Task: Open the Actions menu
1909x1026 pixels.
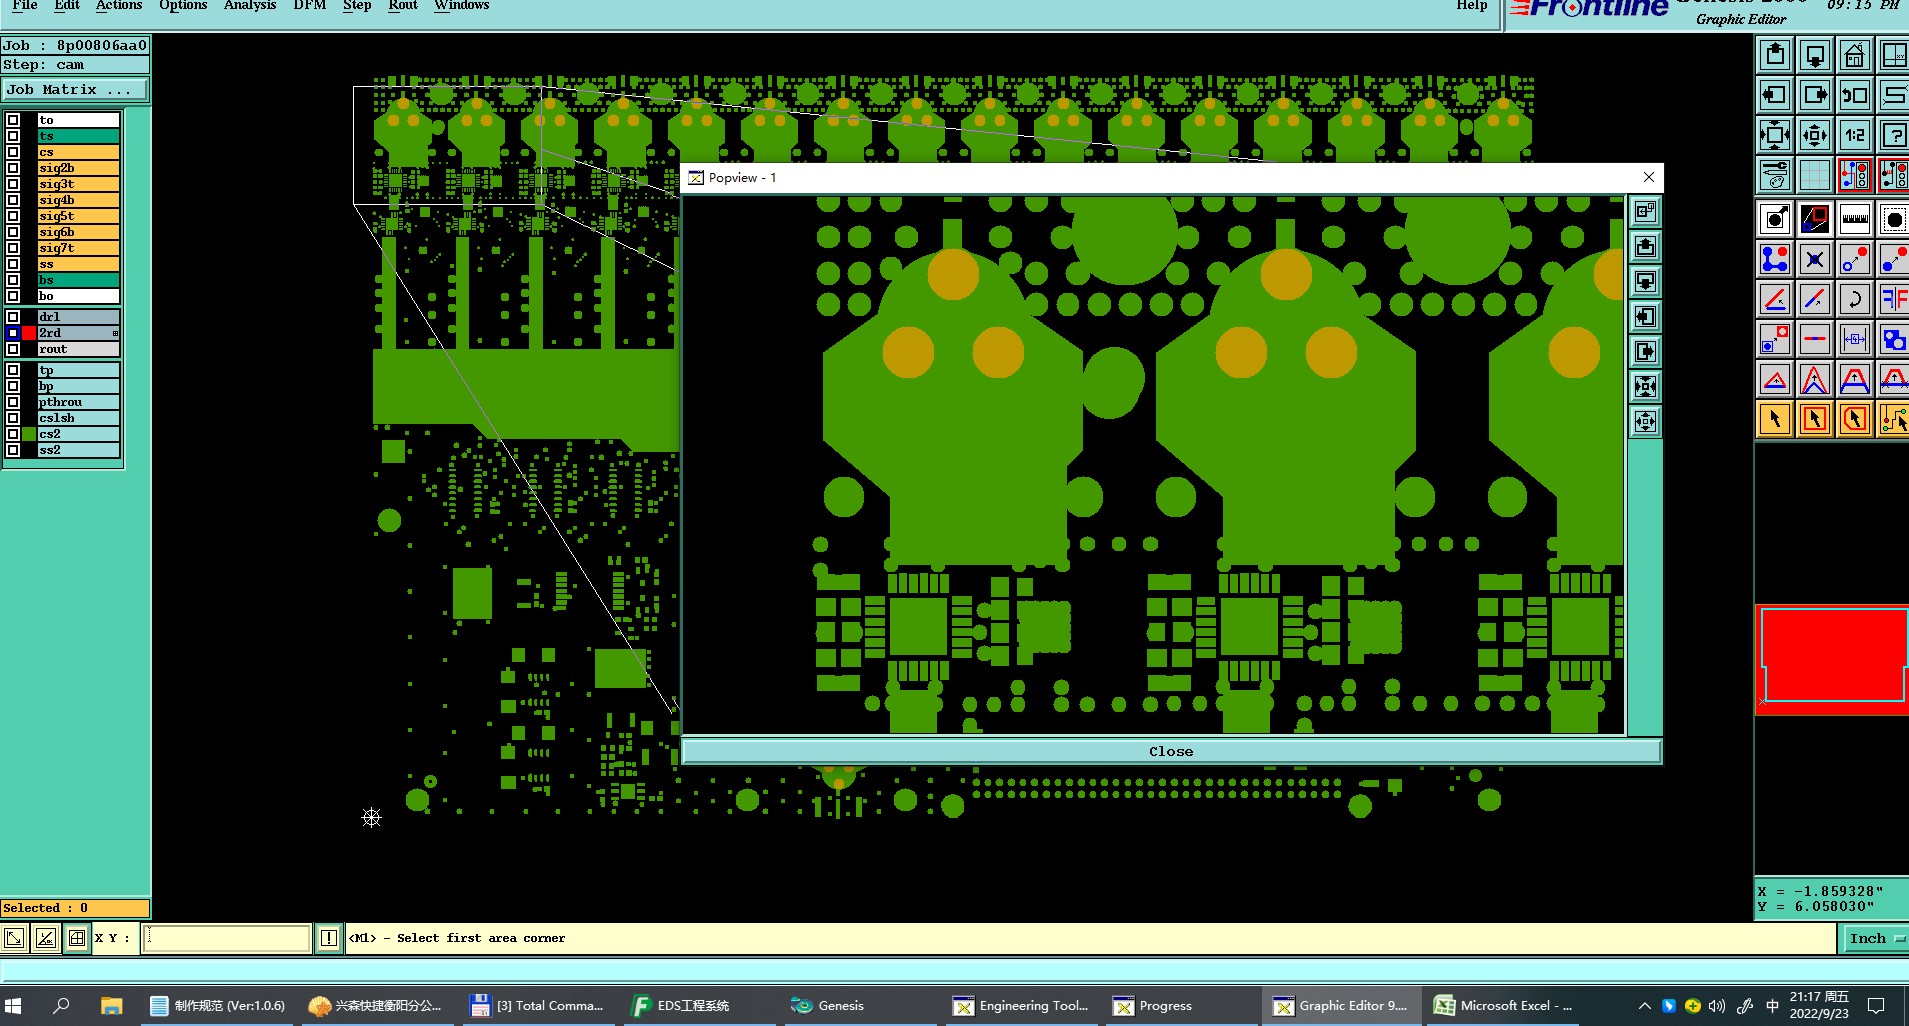Action: [119, 5]
